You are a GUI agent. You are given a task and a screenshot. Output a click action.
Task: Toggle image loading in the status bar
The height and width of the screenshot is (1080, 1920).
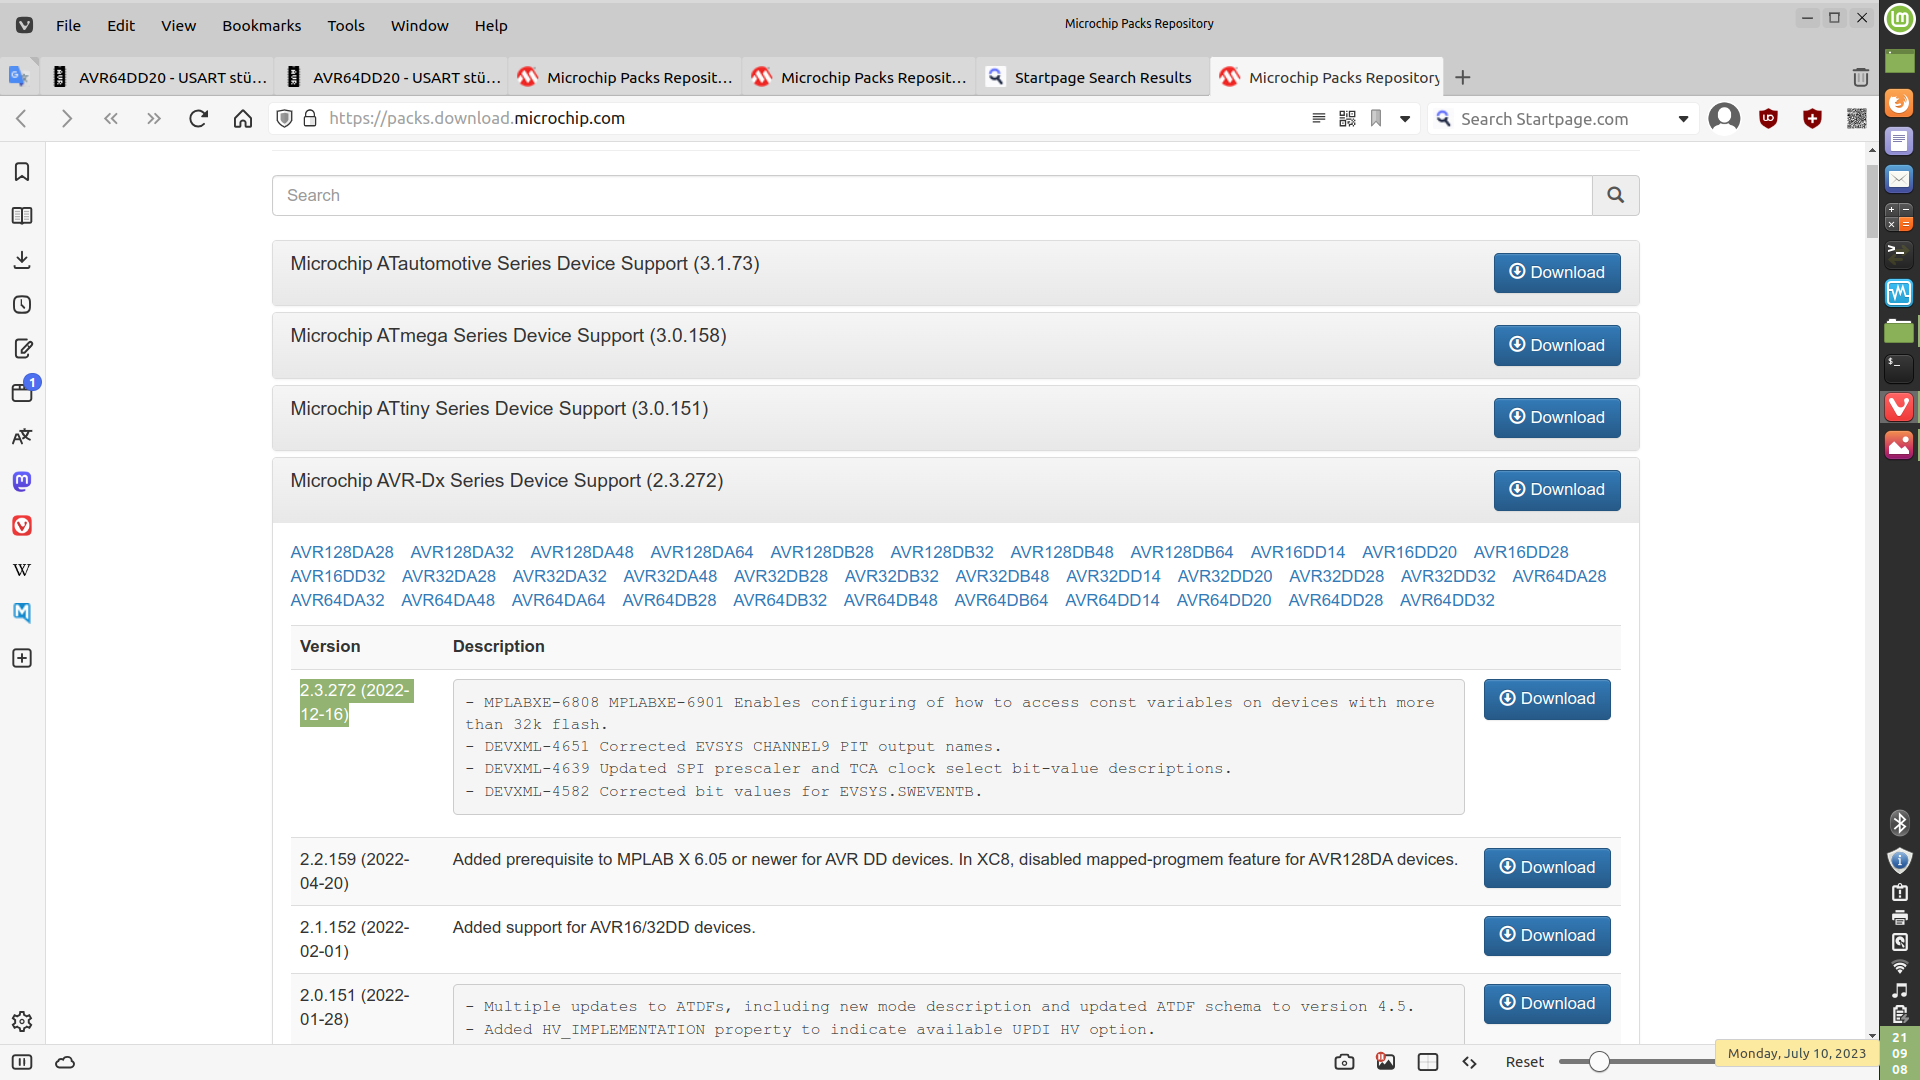(1386, 1062)
